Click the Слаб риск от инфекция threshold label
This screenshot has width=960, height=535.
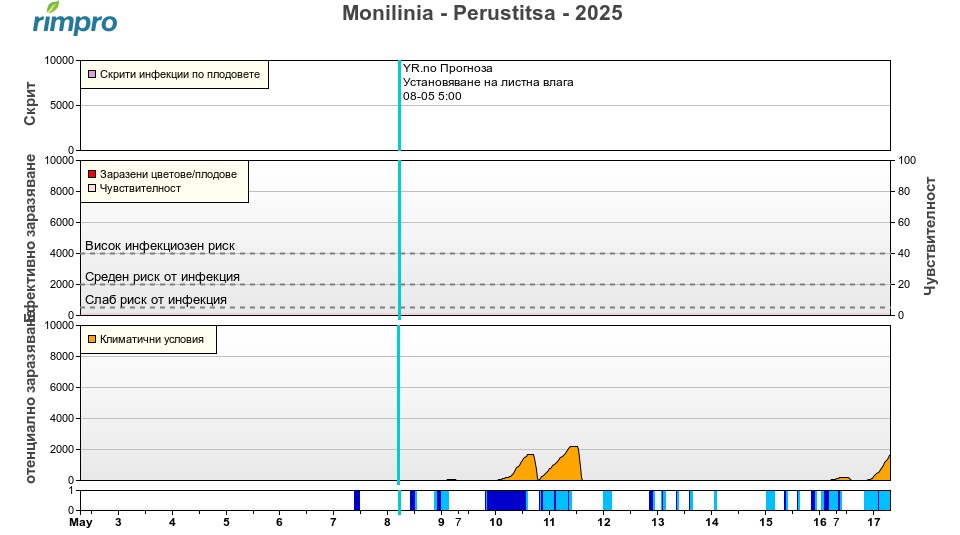pos(156,300)
